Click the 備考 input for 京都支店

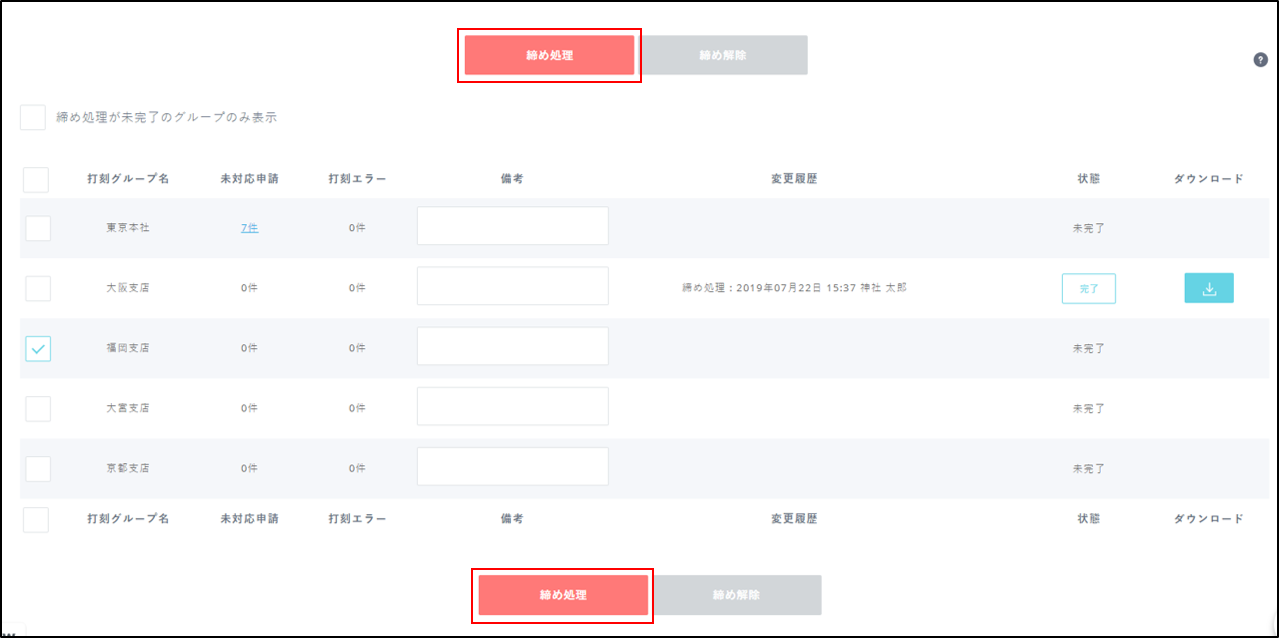point(512,466)
